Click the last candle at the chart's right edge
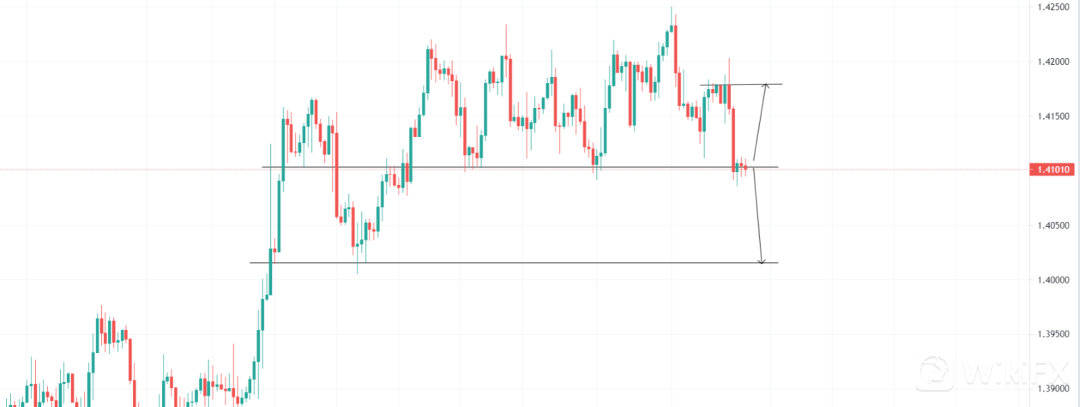The width and height of the screenshot is (1080, 407). 745,167
